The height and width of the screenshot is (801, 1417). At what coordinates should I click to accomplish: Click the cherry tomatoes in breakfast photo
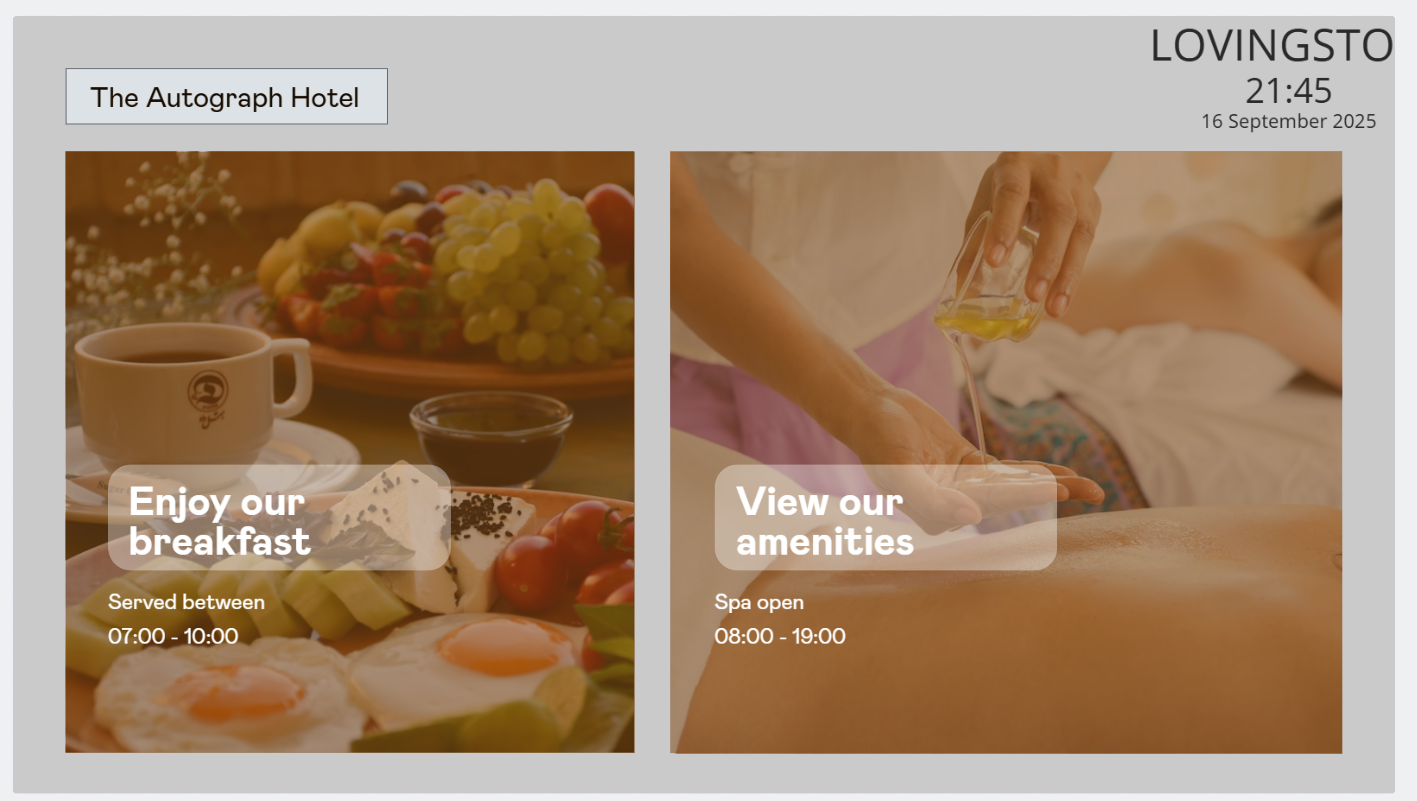(565, 552)
